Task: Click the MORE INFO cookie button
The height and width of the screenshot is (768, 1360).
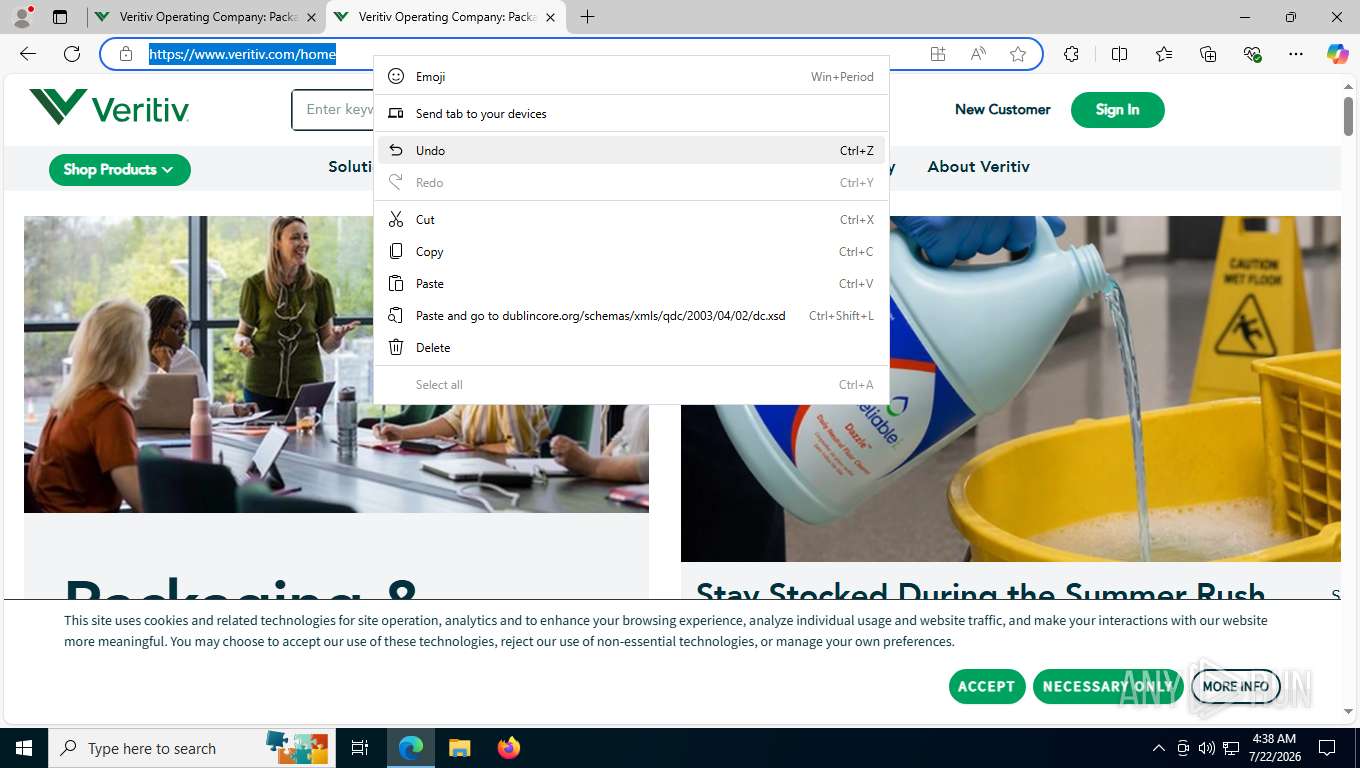Action: [1235, 686]
